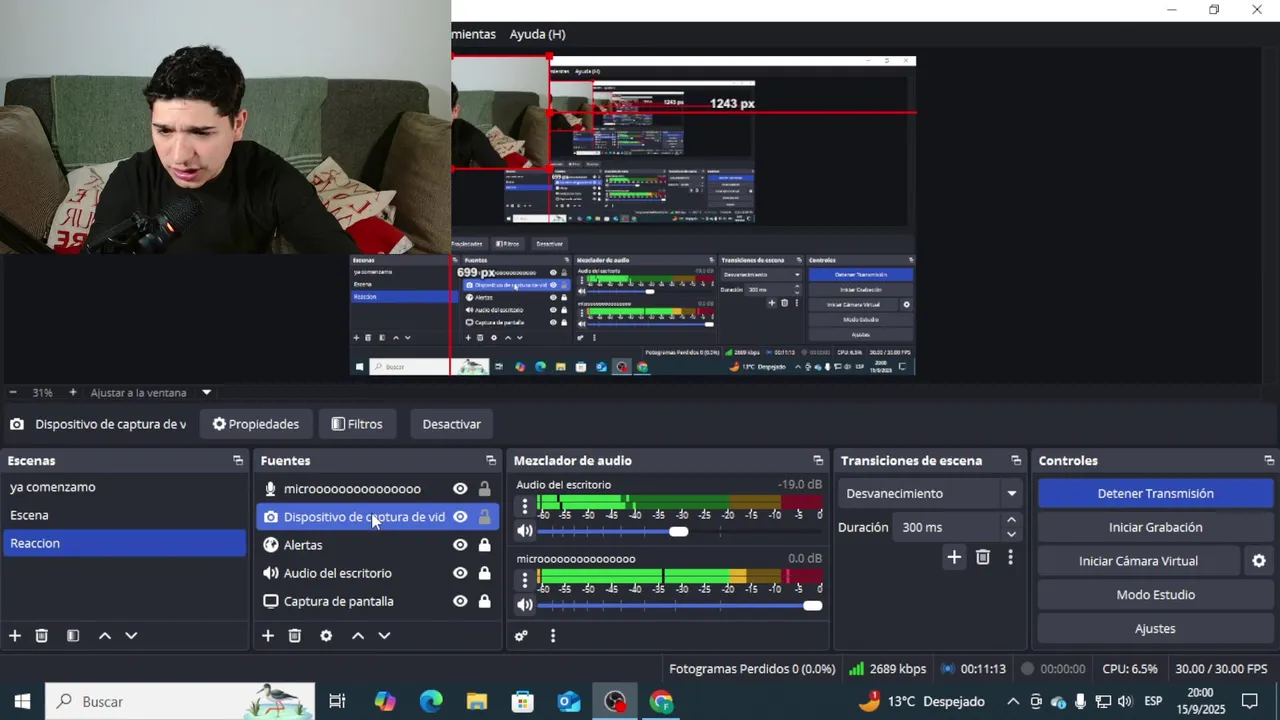Hide Dispositivo de captura de video source
The height and width of the screenshot is (720, 1280).
pos(460,517)
